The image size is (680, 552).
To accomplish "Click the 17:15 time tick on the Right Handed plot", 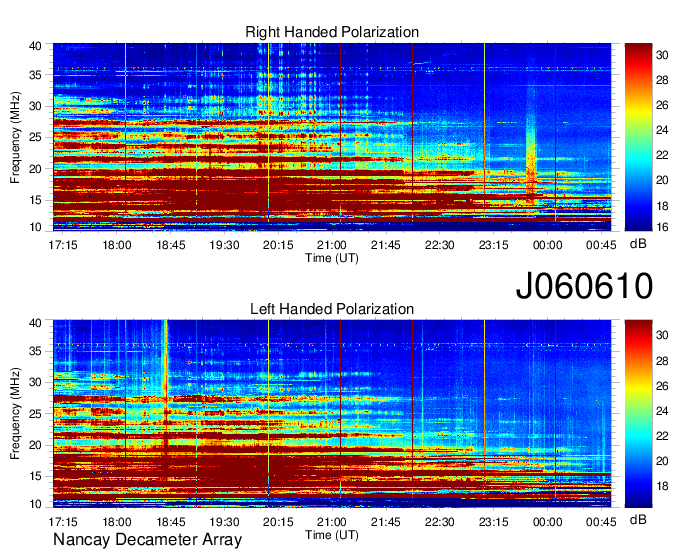I will (x=63, y=245).
